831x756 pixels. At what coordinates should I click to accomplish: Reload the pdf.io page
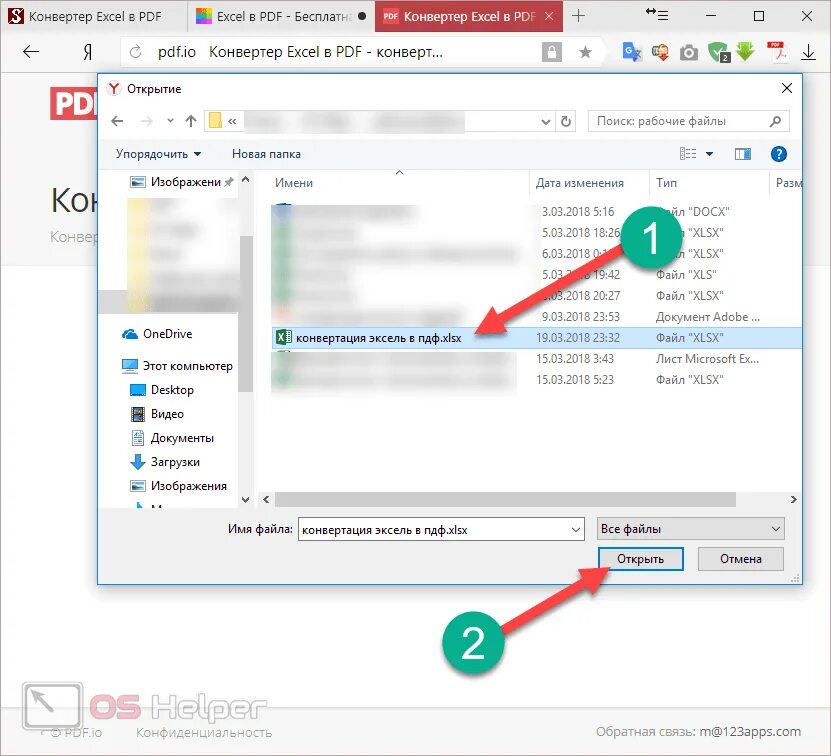coord(136,52)
